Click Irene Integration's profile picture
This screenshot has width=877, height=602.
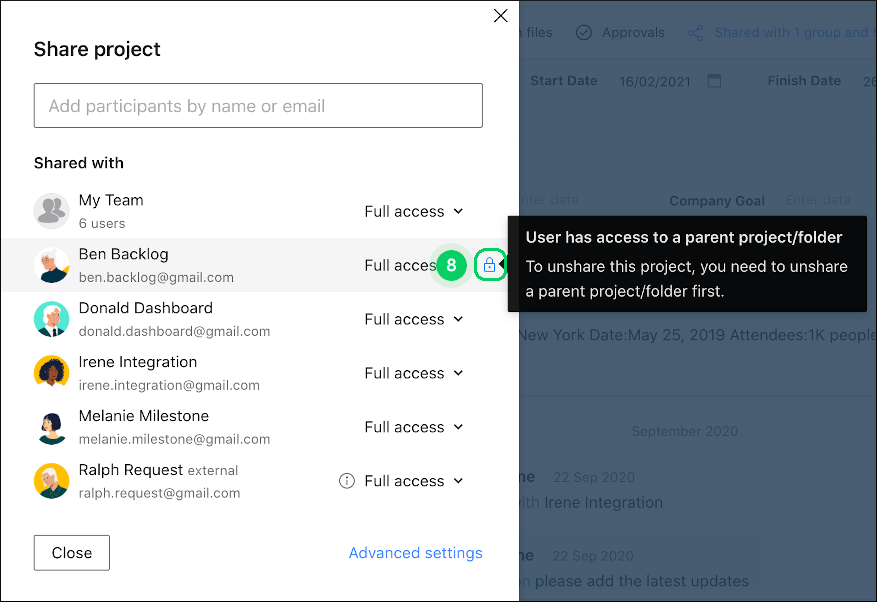tap(52, 373)
